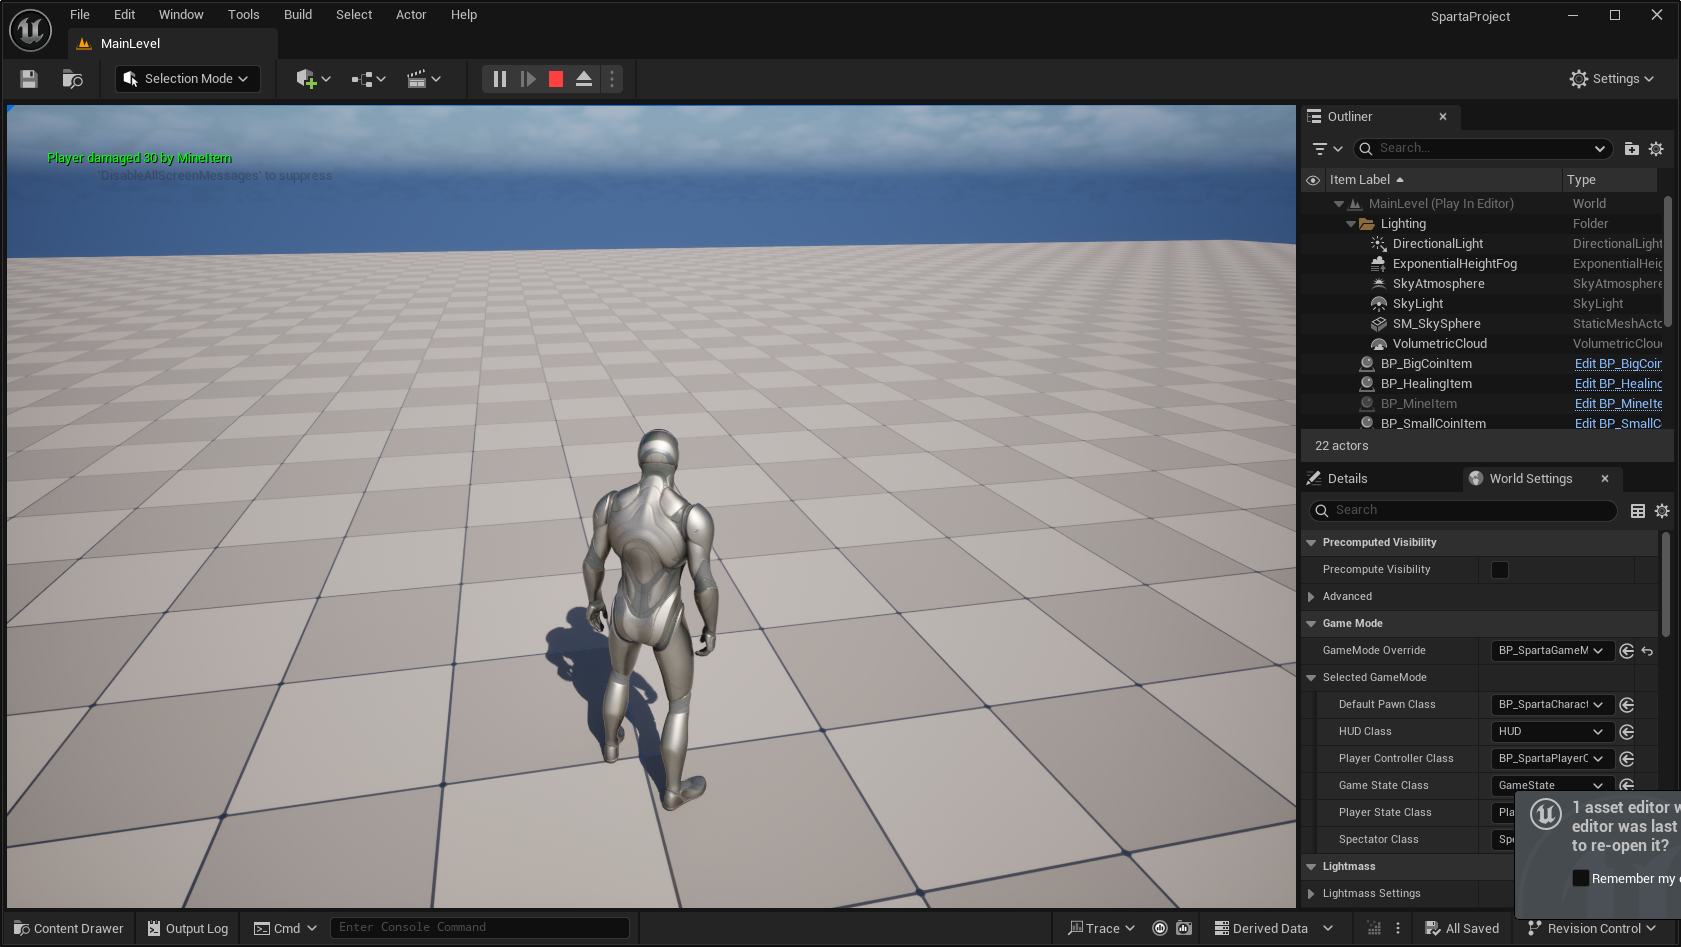
Task: Open the Game State Class dropdown
Action: (1552, 786)
